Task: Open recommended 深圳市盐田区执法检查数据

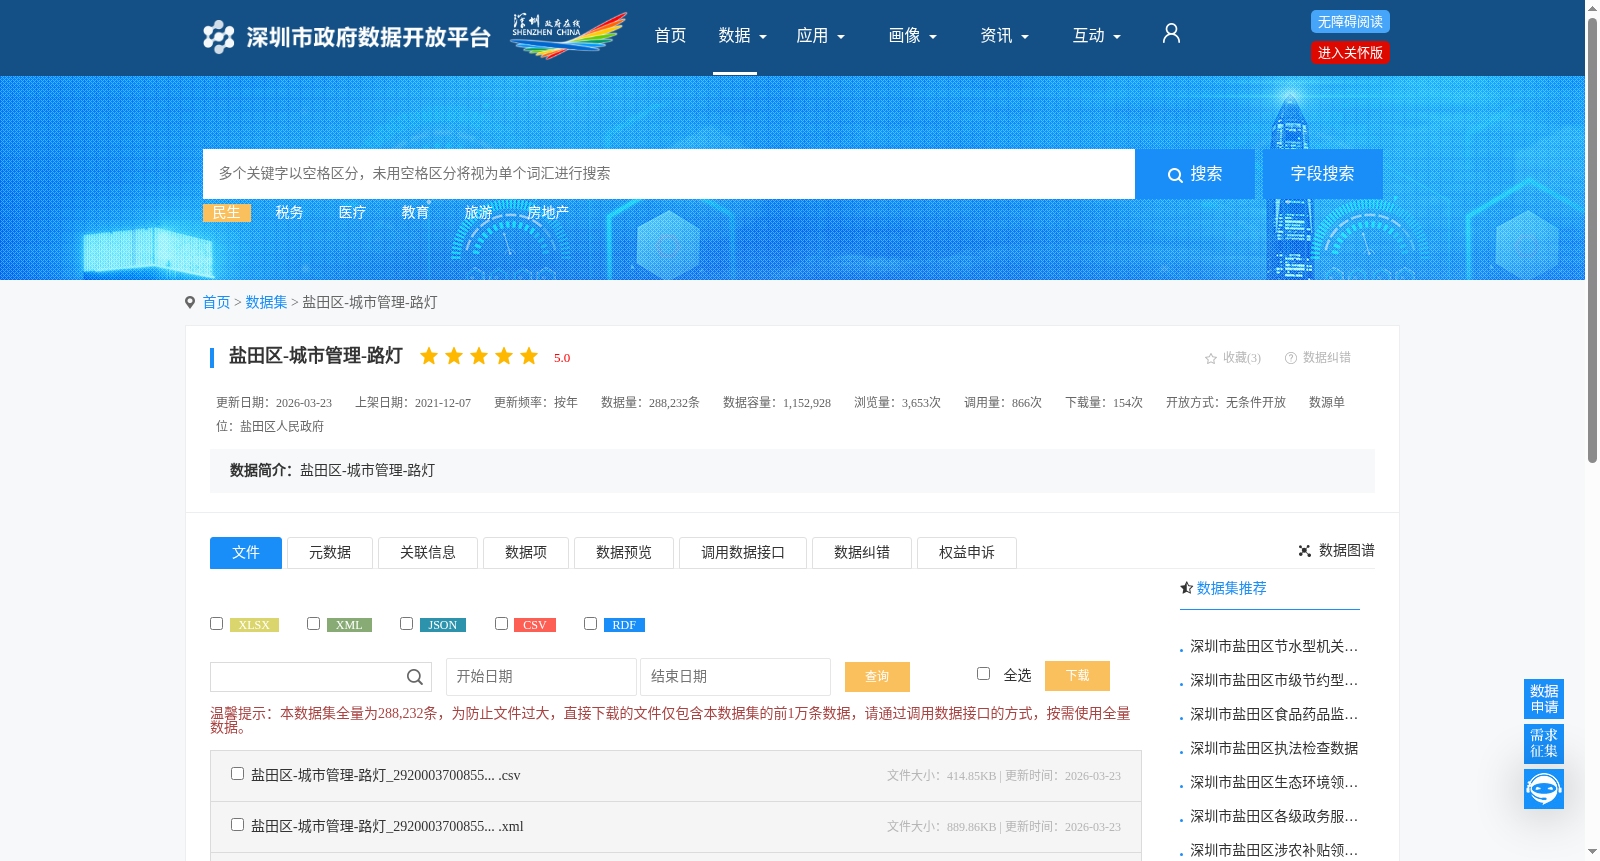Action: [1274, 749]
